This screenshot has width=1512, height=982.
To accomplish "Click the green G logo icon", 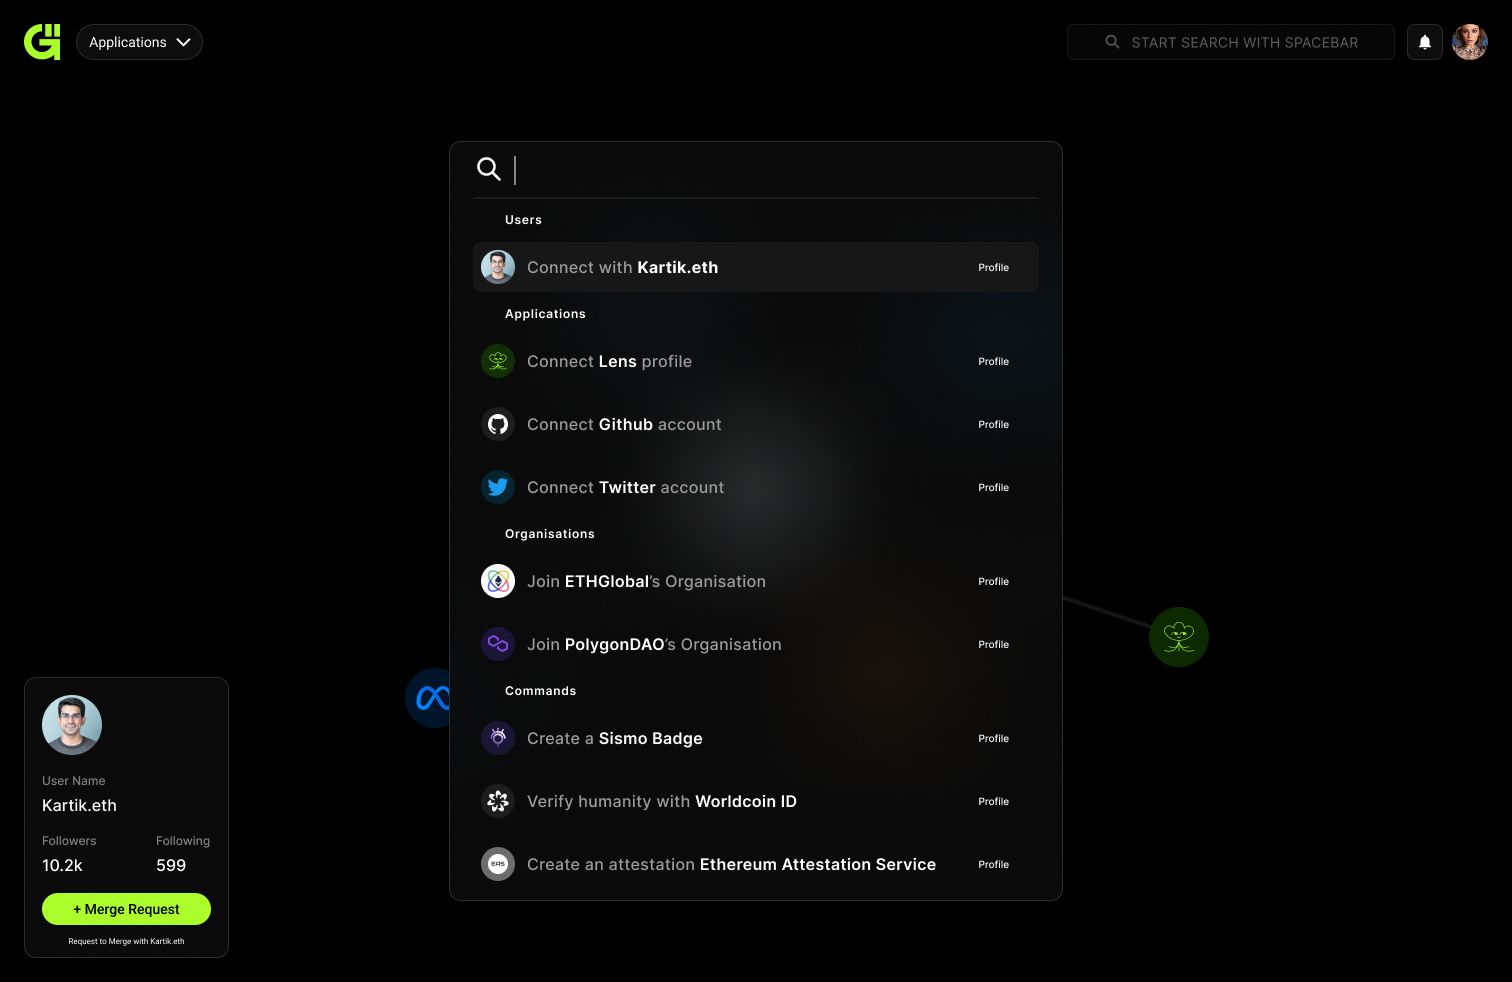I will tap(42, 42).
